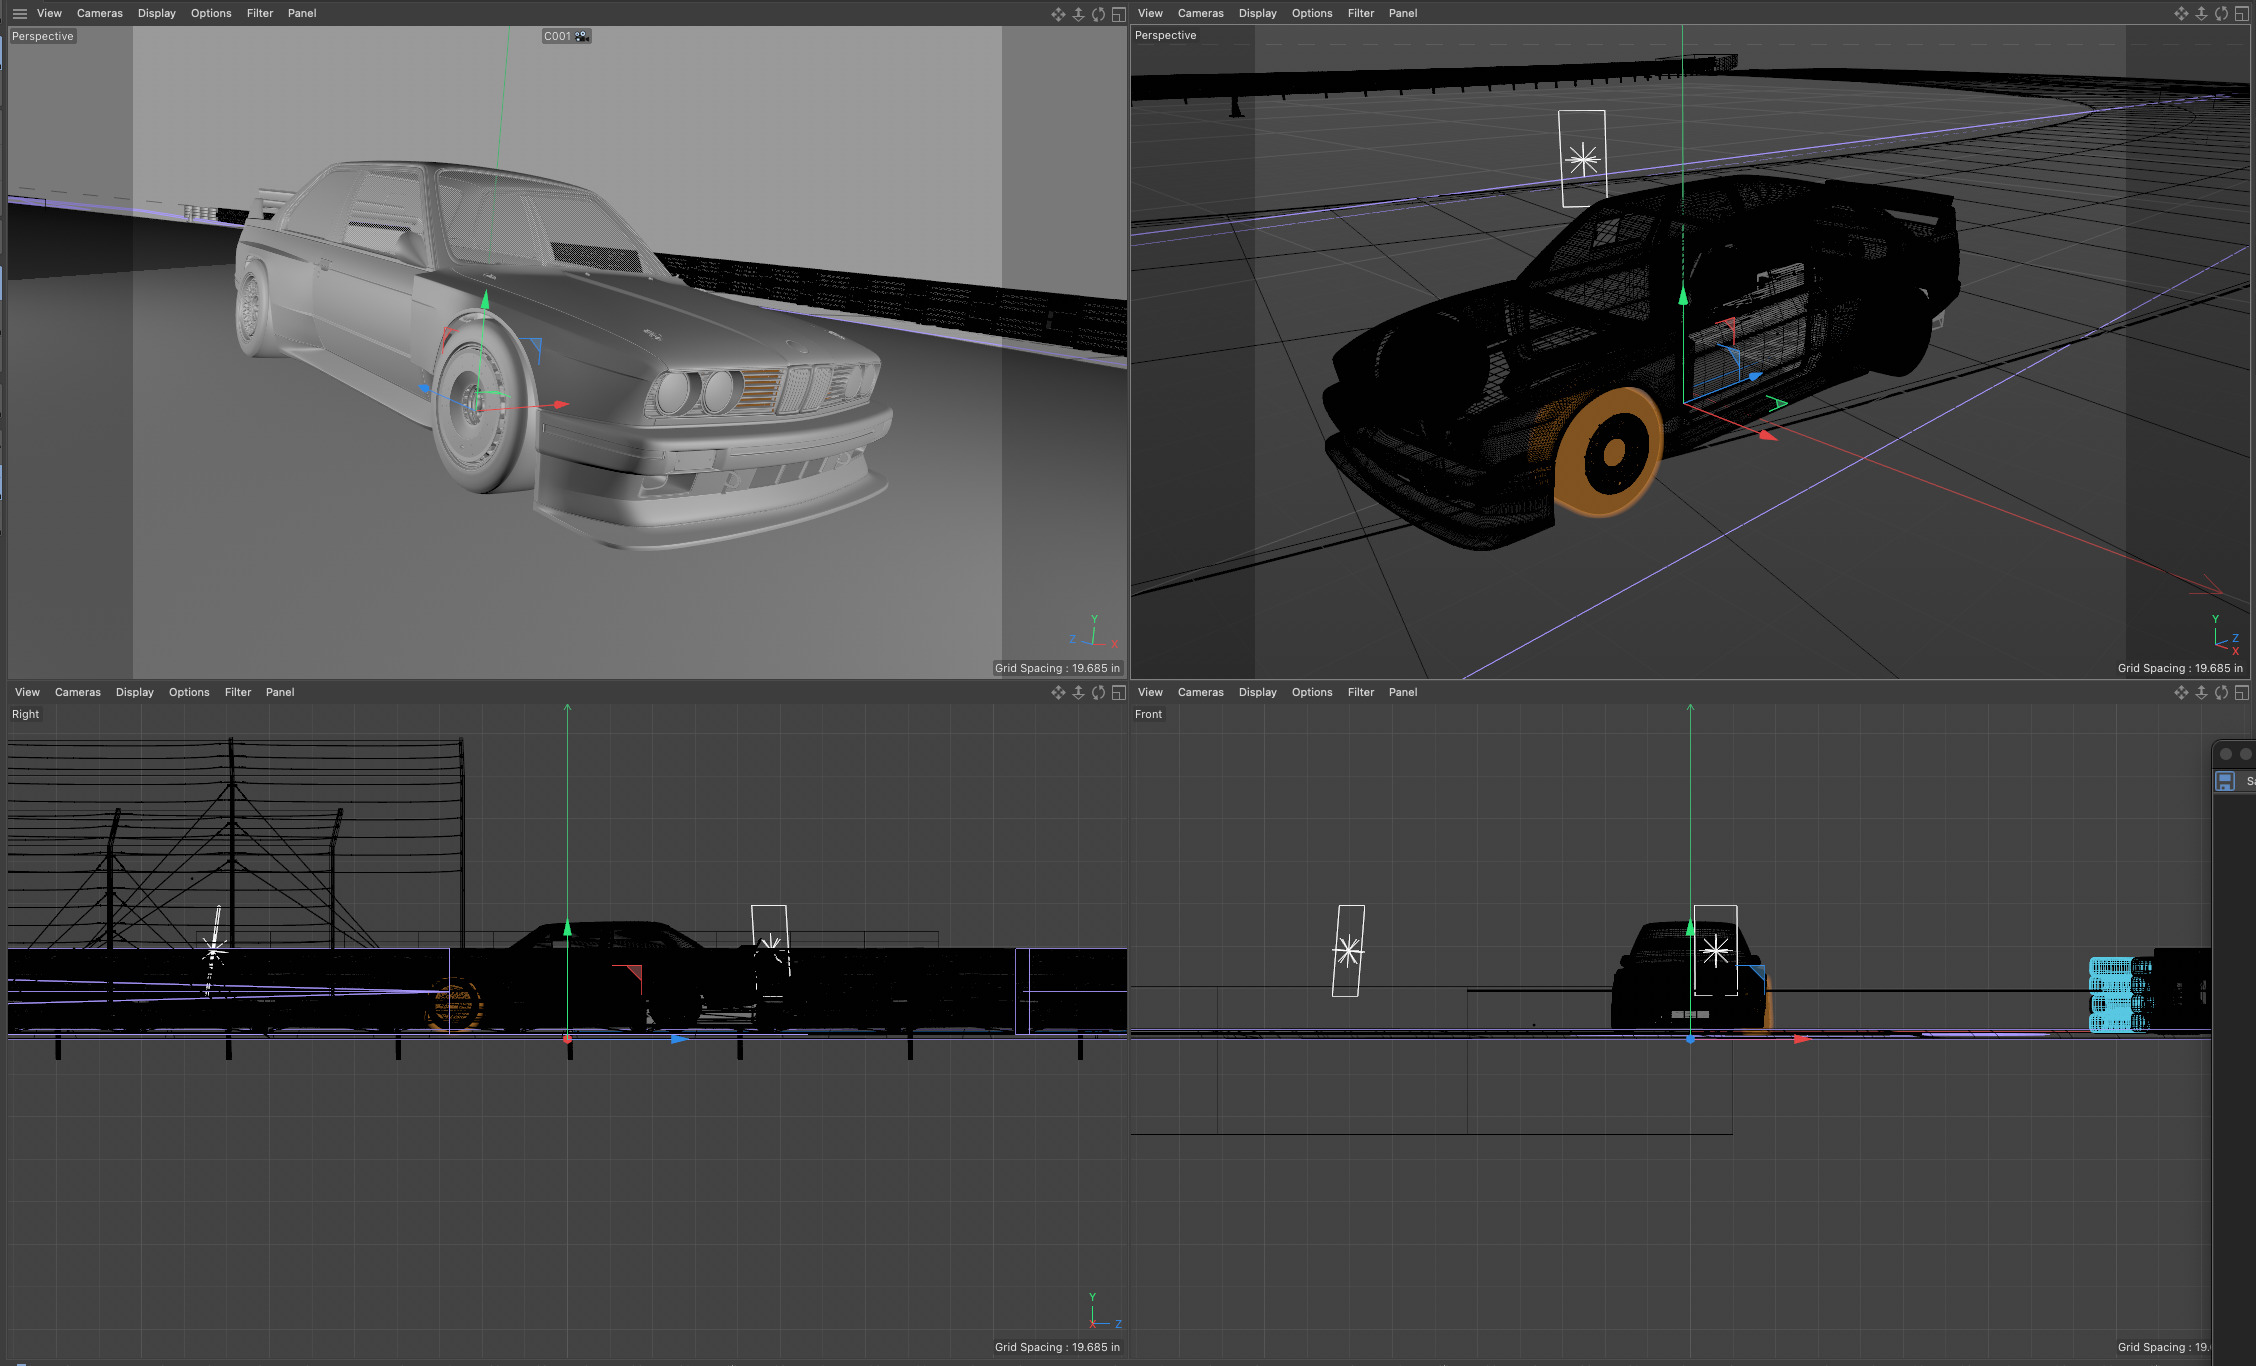The width and height of the screenshot is (2256, 1366).
Task: Click the orbit rotate icon in Front viewport
Action: tap(2221, 692)
